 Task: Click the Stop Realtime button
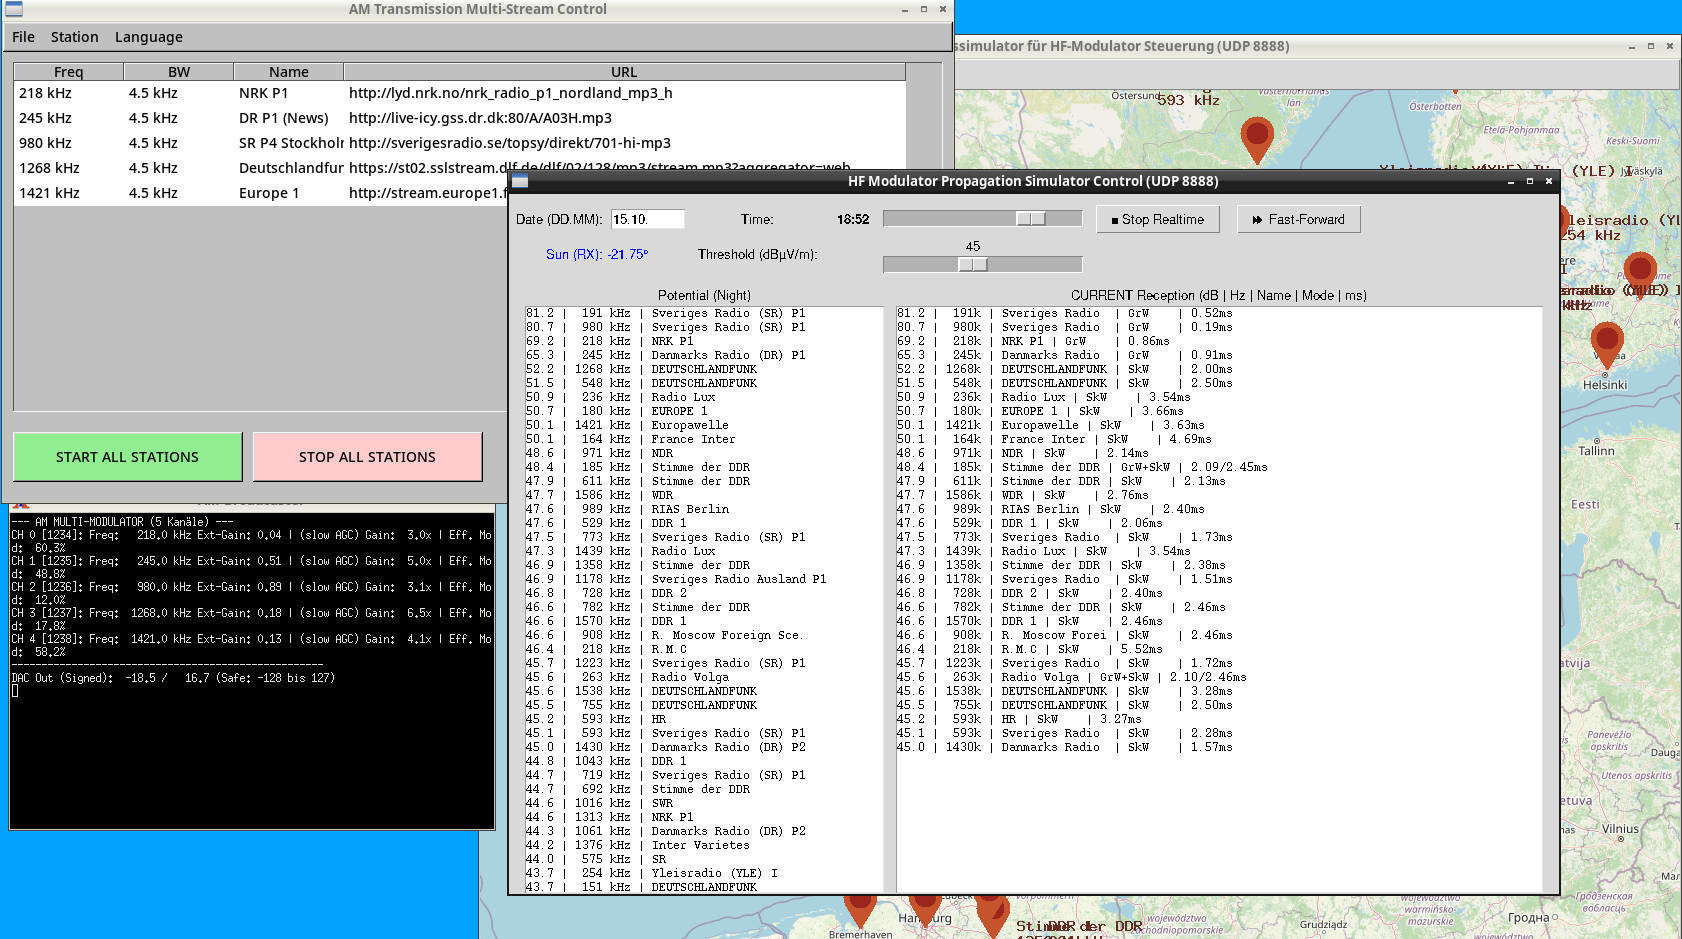coord(1158,219)
